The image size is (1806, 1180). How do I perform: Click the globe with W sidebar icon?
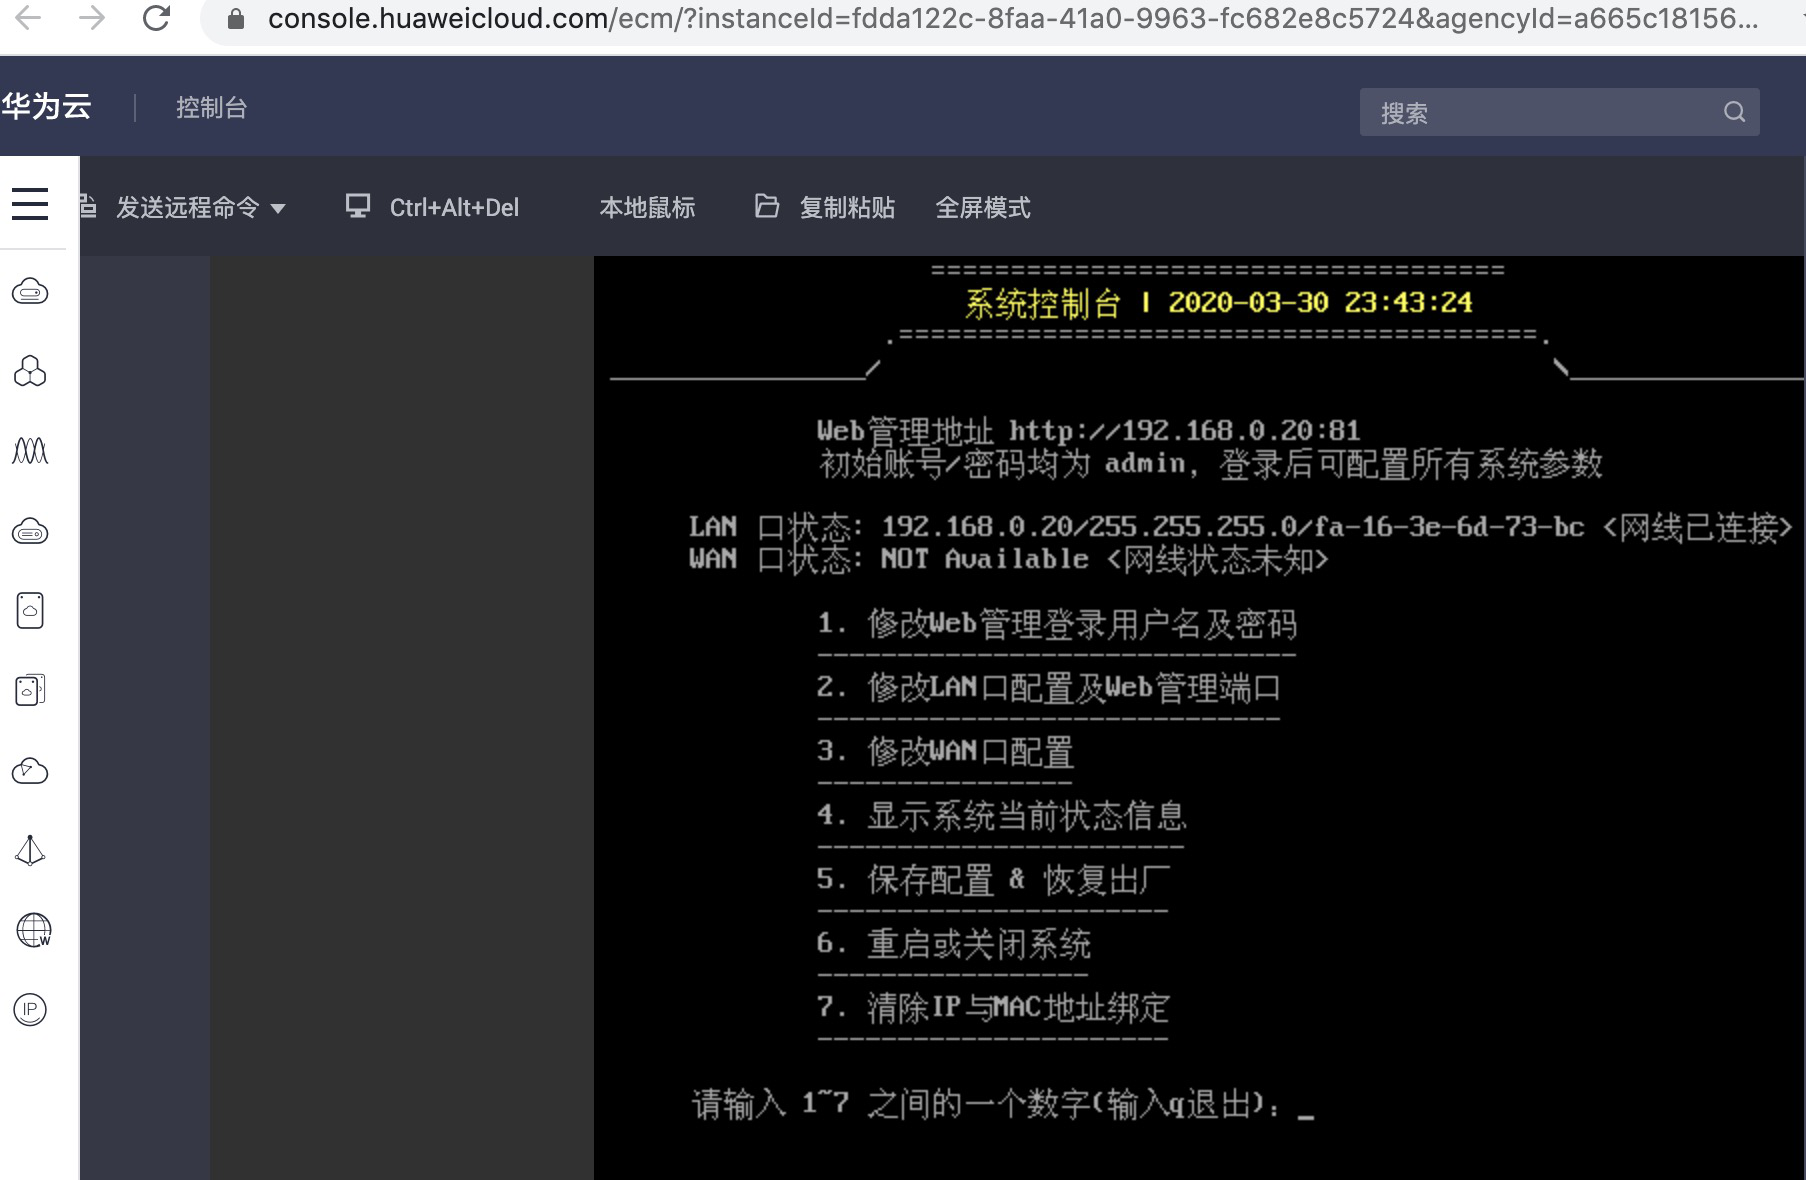pos(33,930)
